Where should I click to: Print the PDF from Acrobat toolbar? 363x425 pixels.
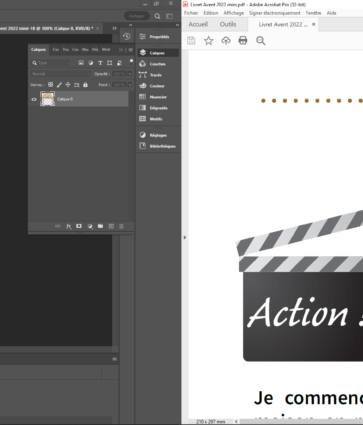(x=243, y=41)
